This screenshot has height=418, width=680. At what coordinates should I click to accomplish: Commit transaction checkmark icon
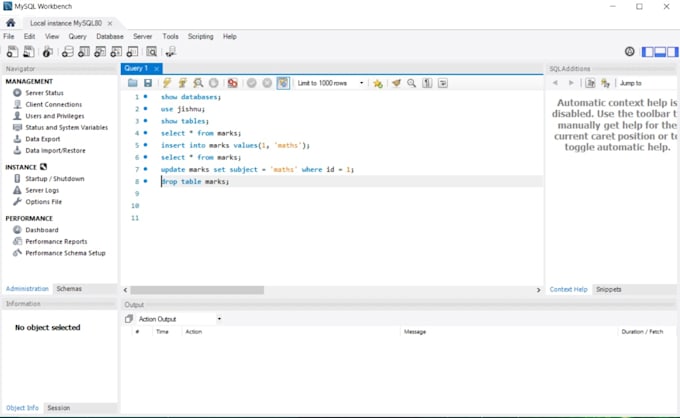point(252,83)
